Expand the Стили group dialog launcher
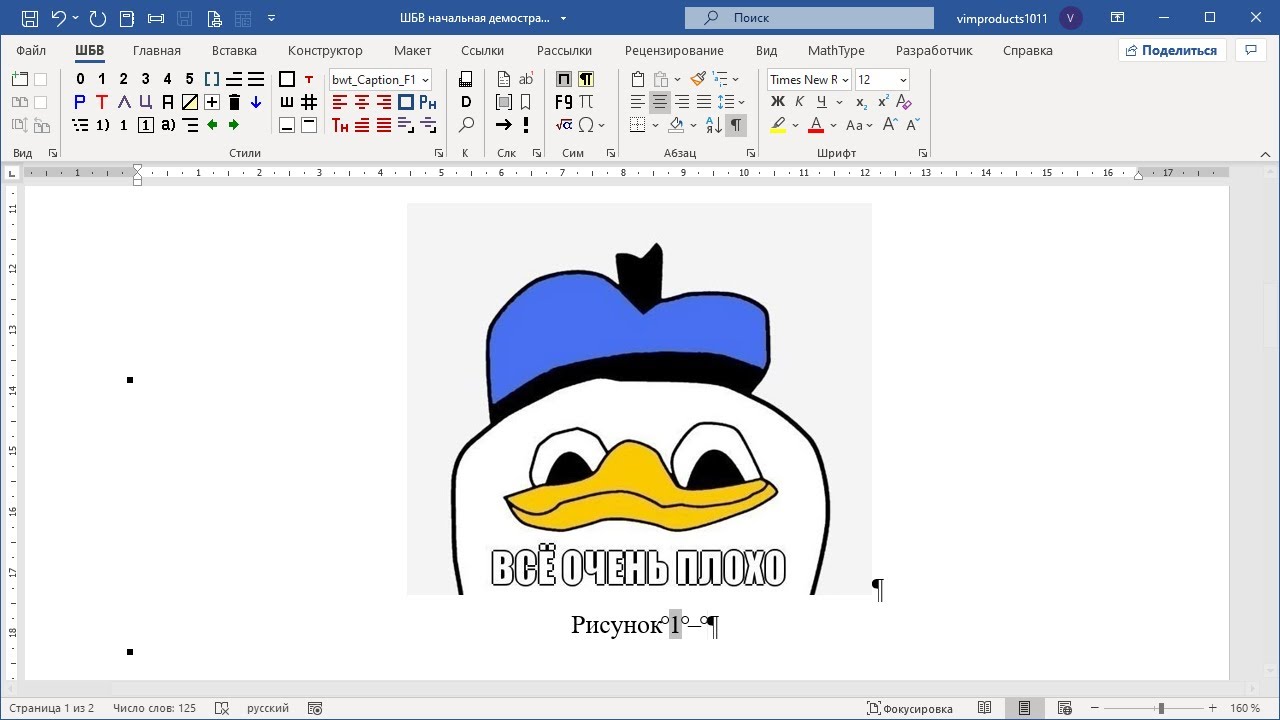The image size is (1280, 720). point(438,153)
